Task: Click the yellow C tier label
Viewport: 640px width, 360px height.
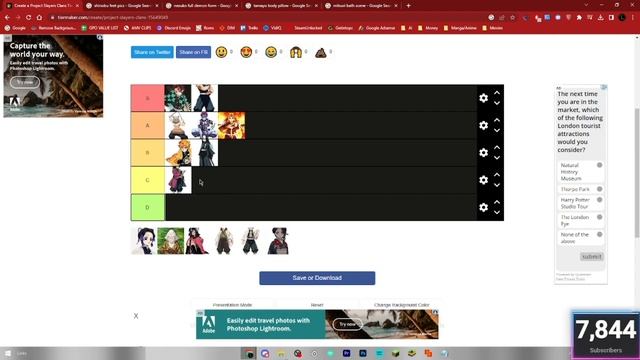Action: point(148,180)
